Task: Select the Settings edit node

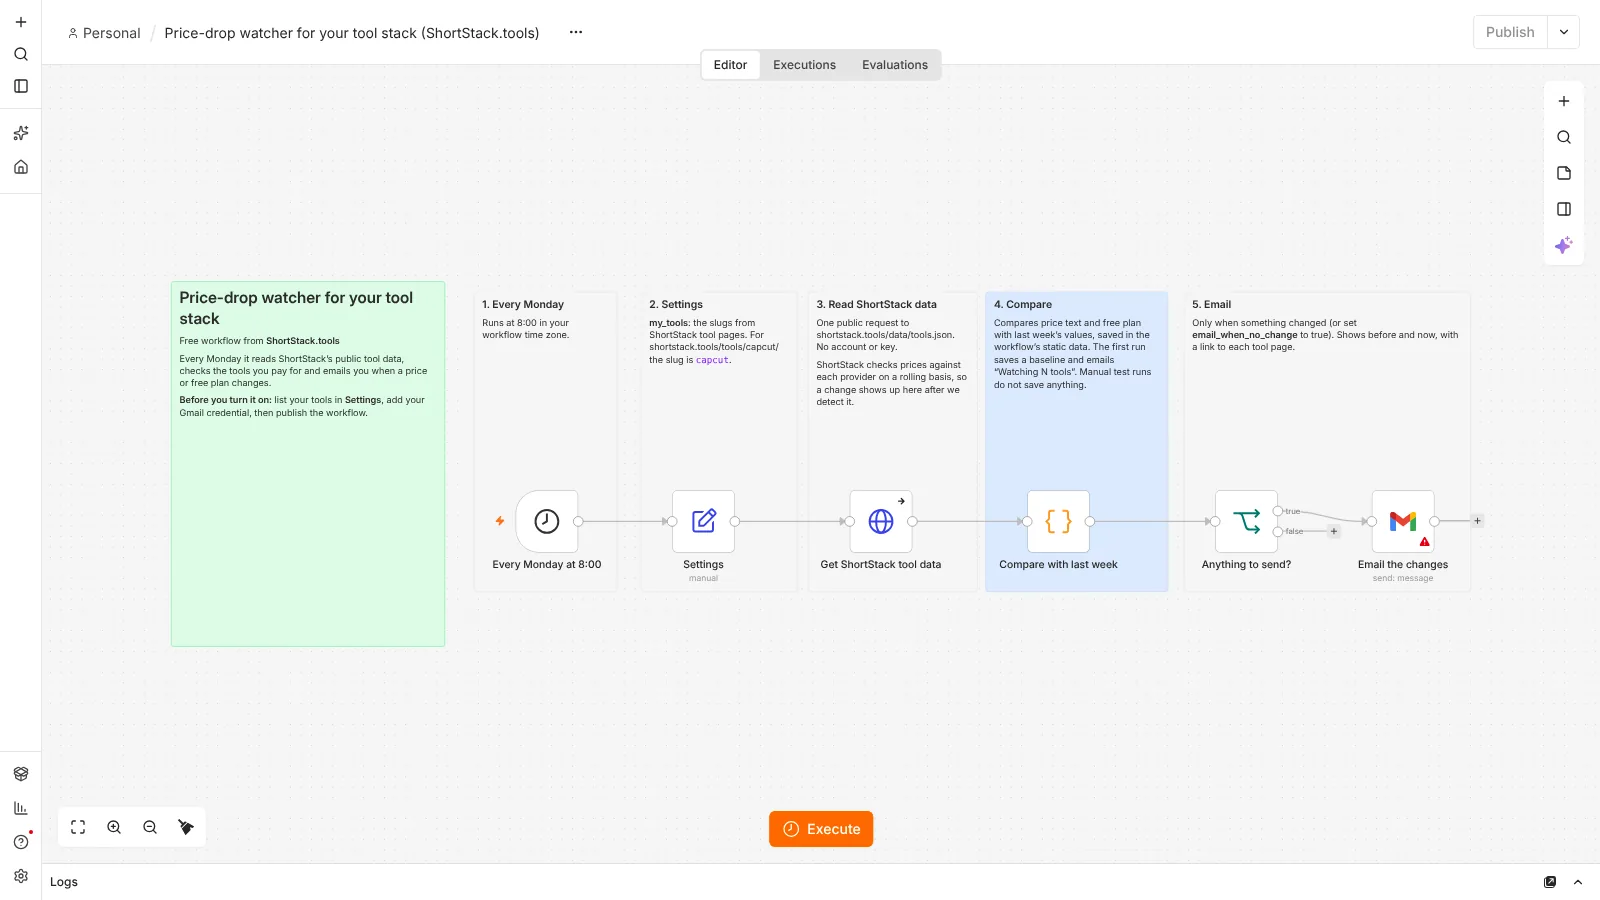Action: tap(704, 521)
